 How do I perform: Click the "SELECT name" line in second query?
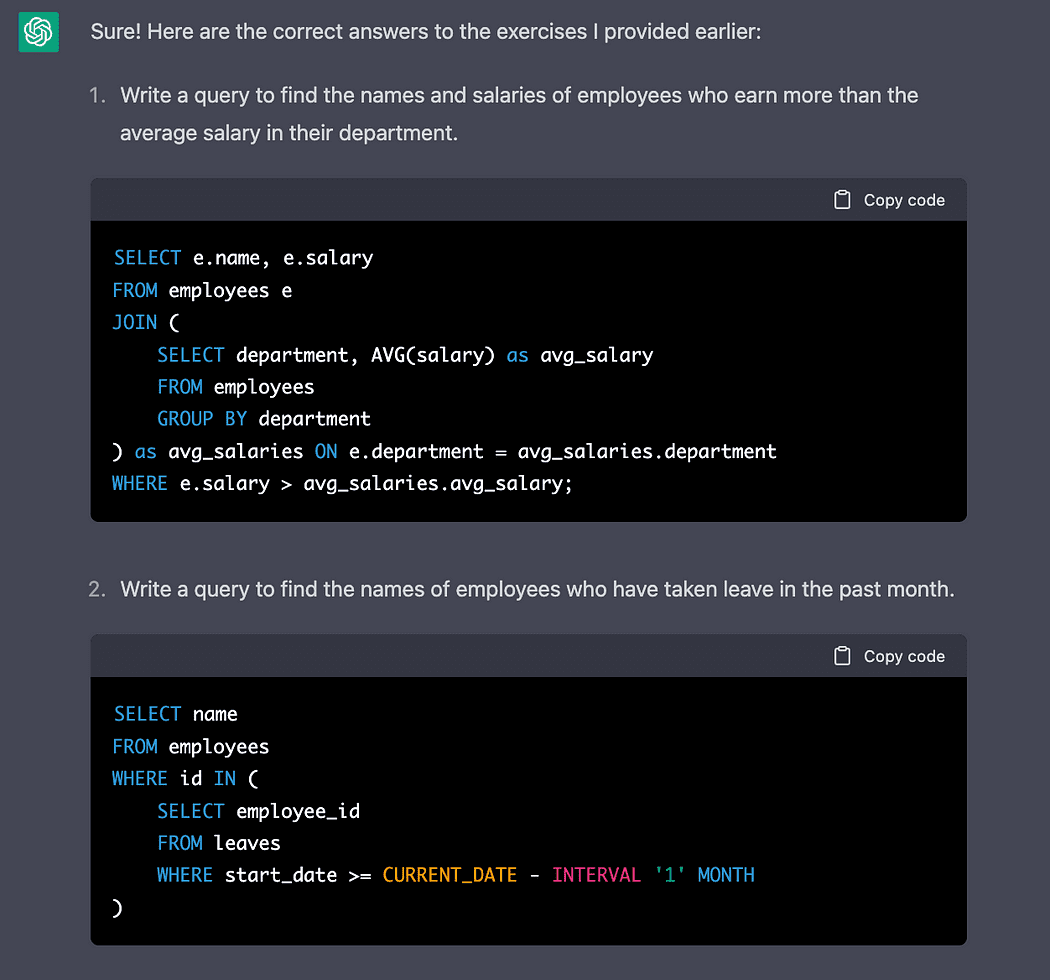(176, 714)
